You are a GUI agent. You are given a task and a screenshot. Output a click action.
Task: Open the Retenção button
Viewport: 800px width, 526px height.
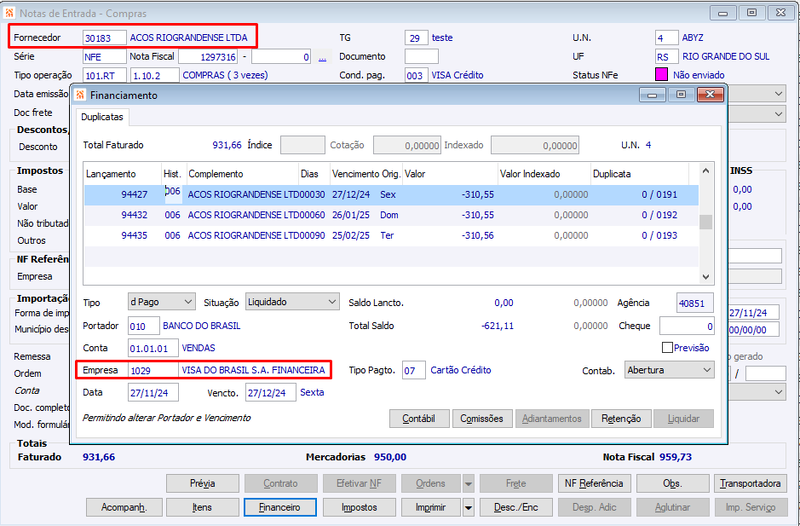(x=621, y=419)
